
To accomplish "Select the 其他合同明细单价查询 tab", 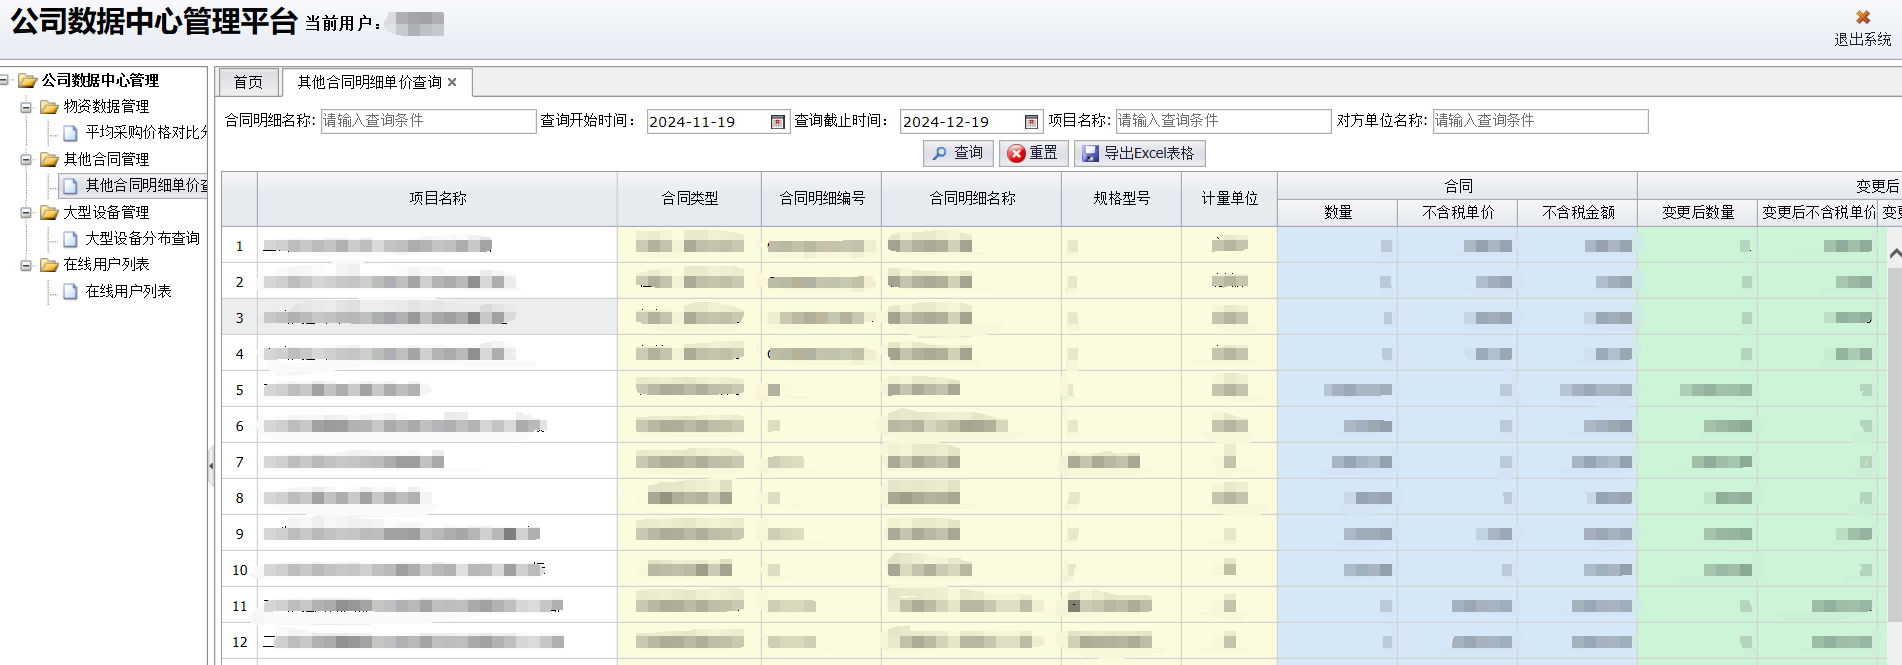I will [x=369, y=82].
